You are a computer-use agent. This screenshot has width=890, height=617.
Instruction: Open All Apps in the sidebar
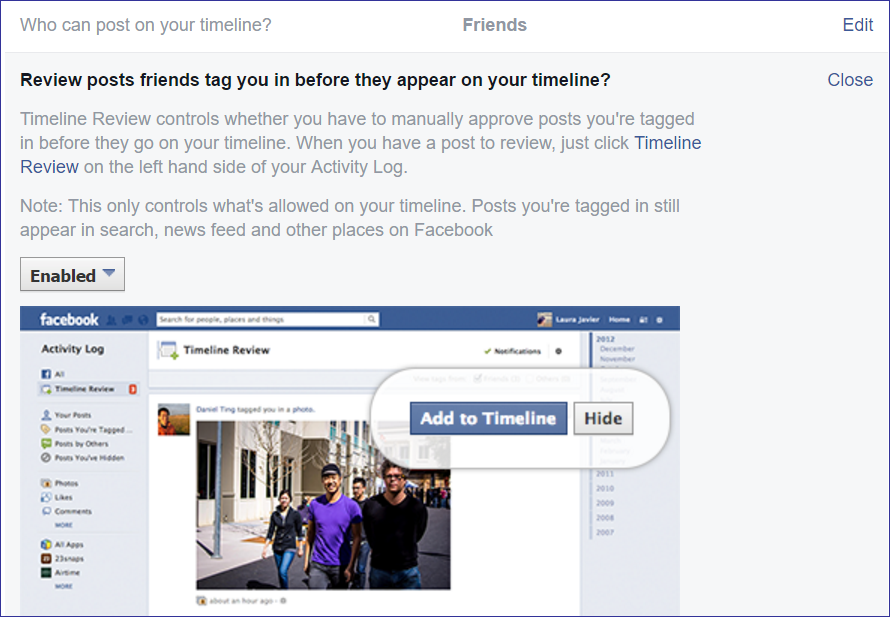coord(68,544)
